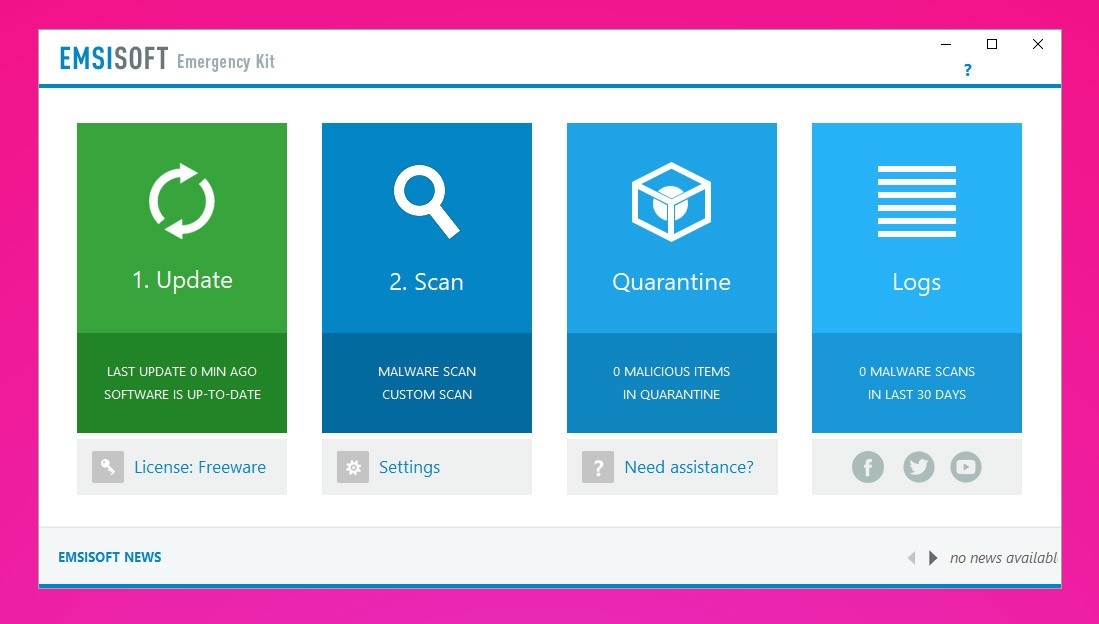Close the Emsisoft Emergency Kit window
This screenshot has width=1099, height=624.
pyautogui.click(x=1038, y=44)
